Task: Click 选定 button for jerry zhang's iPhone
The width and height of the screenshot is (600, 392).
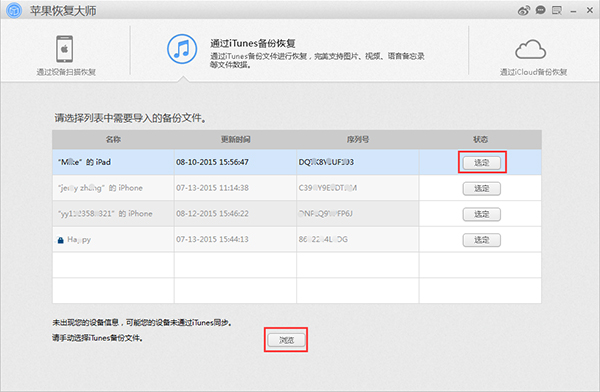Action: [x=482, y=188]
